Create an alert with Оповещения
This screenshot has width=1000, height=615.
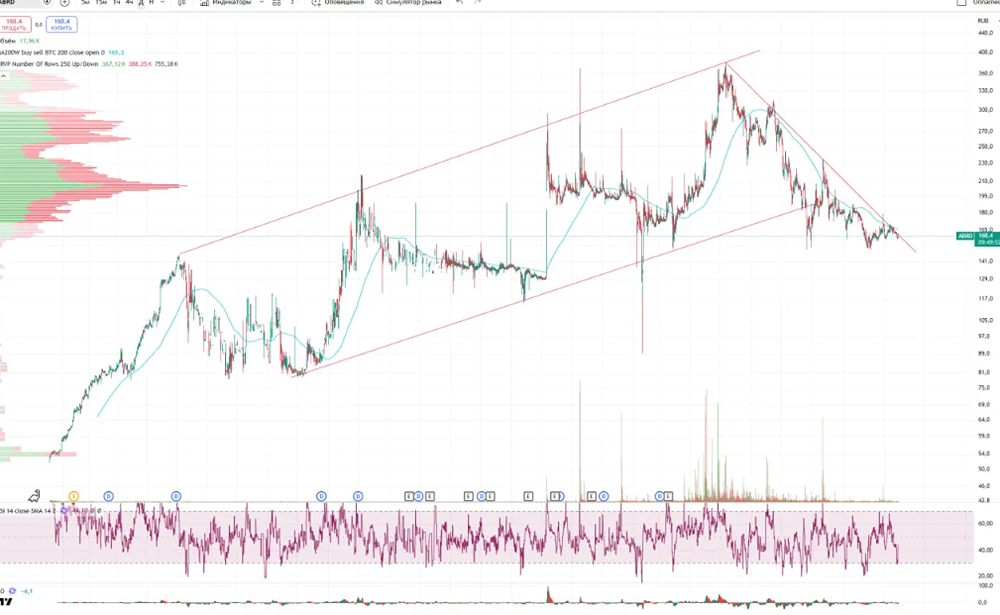click(x=338, y=3)
